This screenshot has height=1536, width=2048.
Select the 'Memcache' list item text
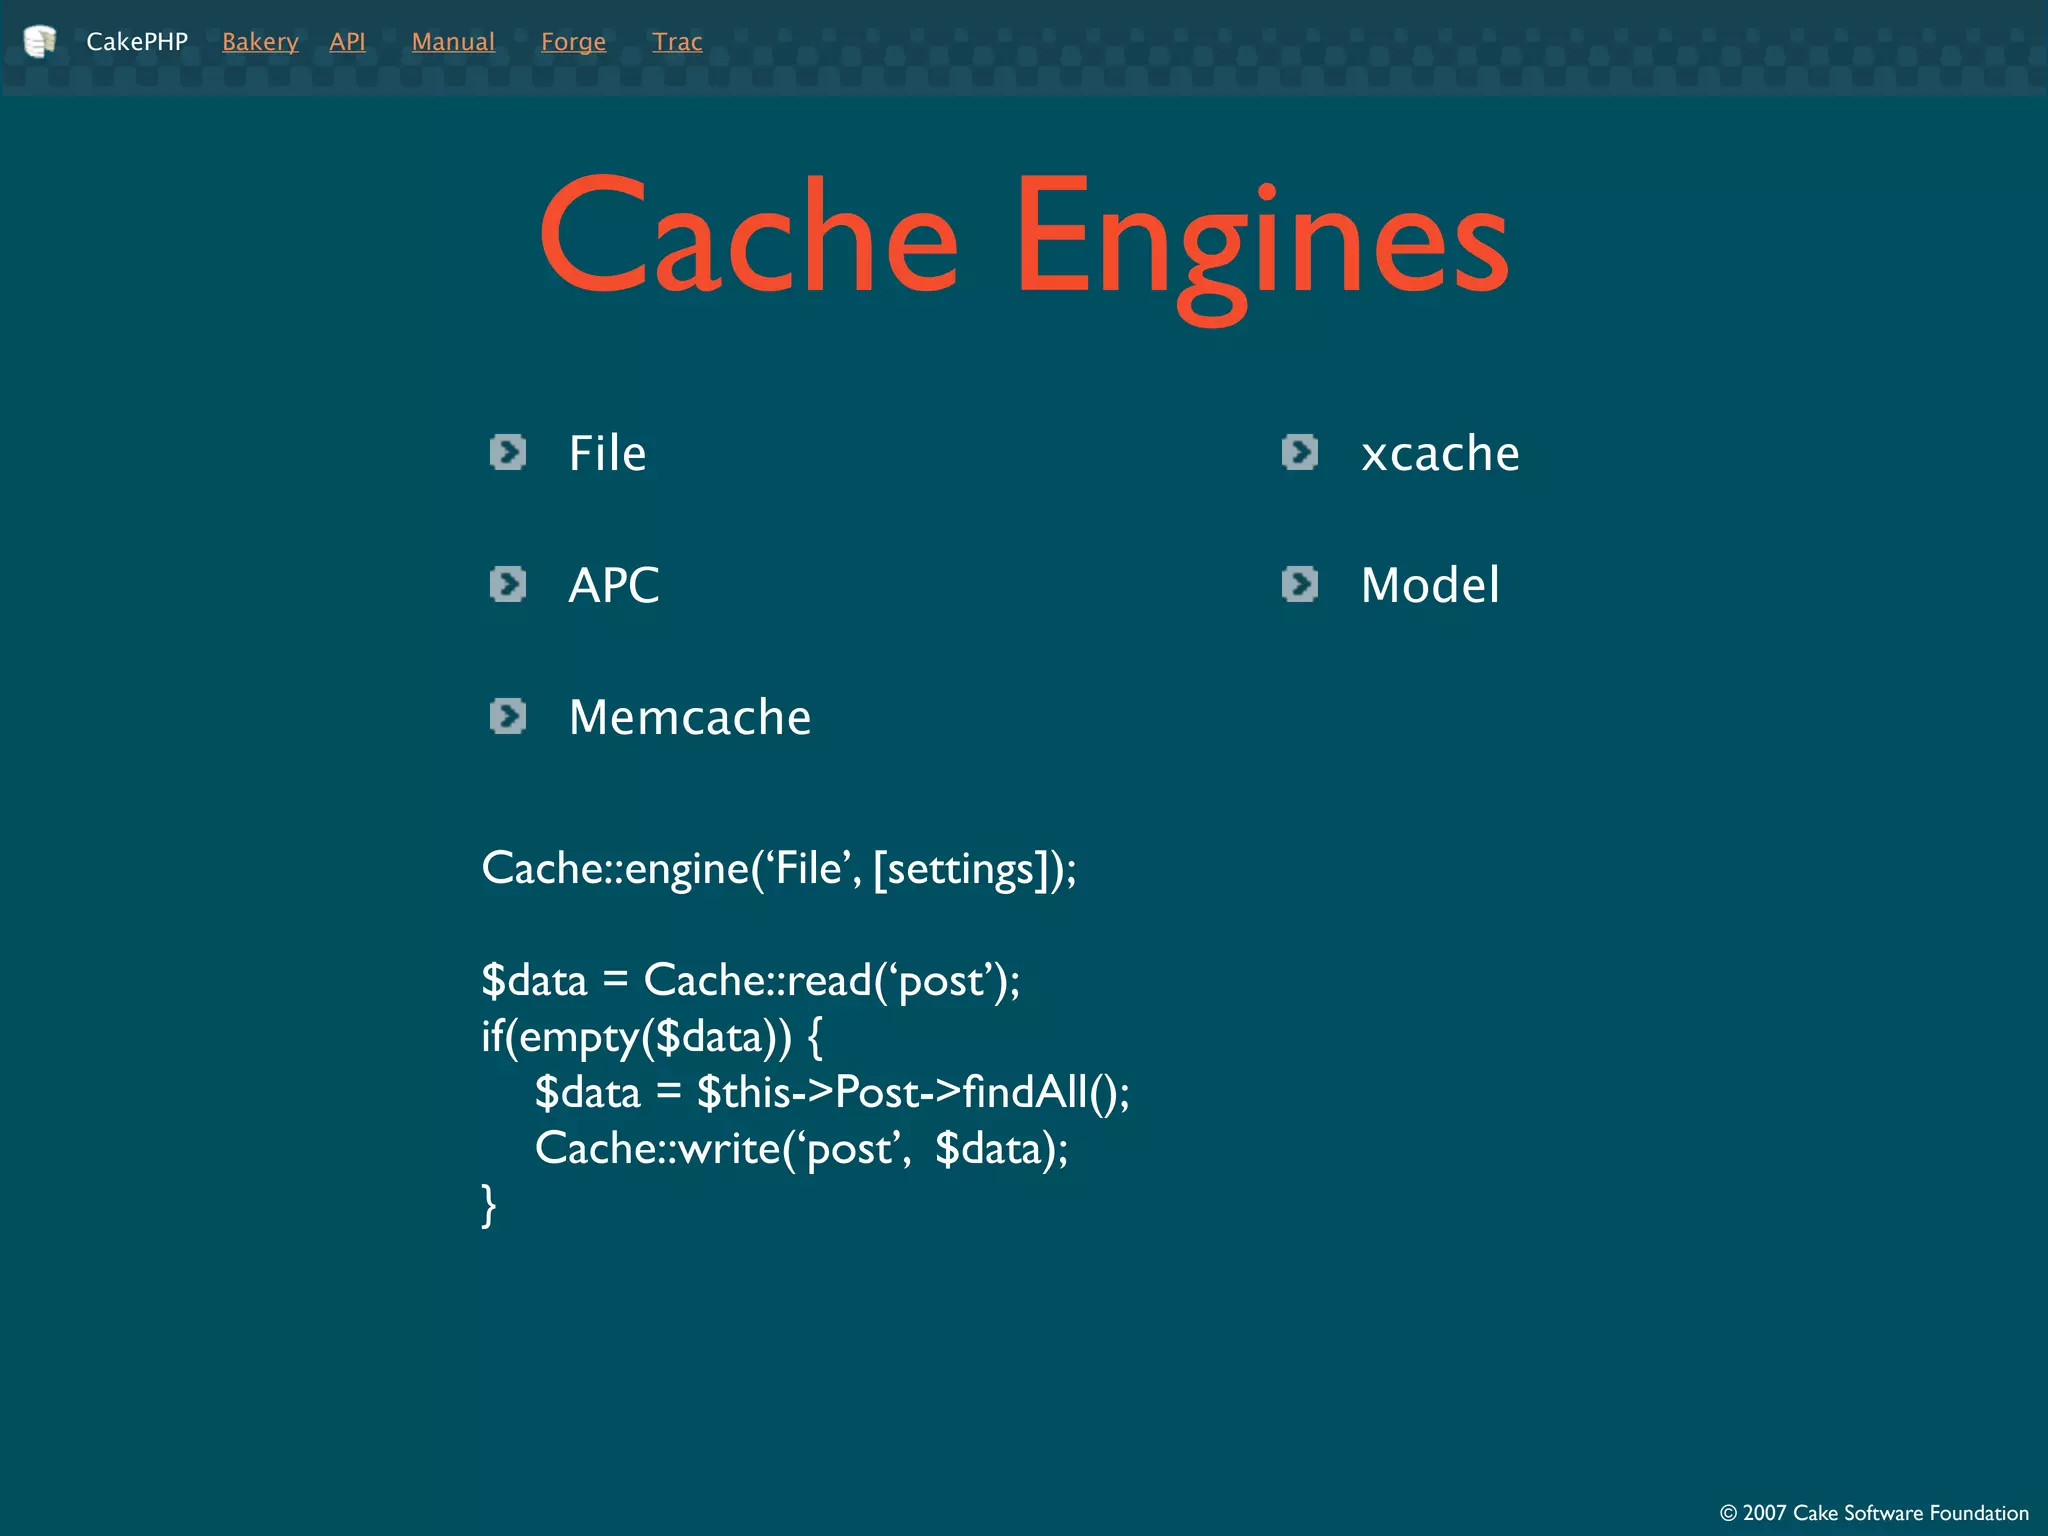click(690, 717)
